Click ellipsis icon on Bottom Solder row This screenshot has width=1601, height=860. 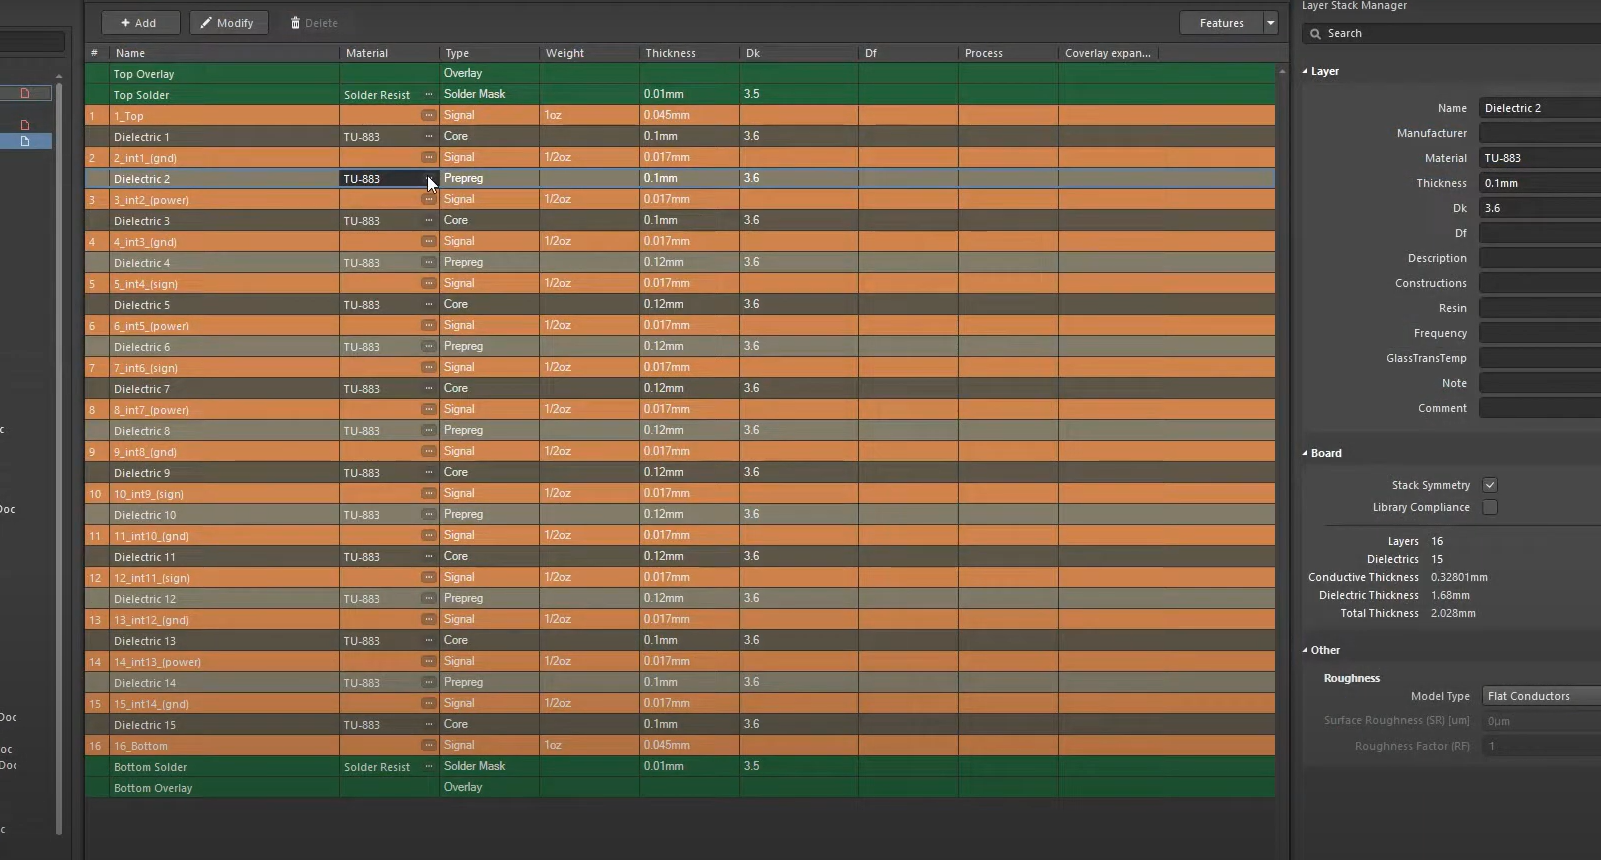(428, 767)
